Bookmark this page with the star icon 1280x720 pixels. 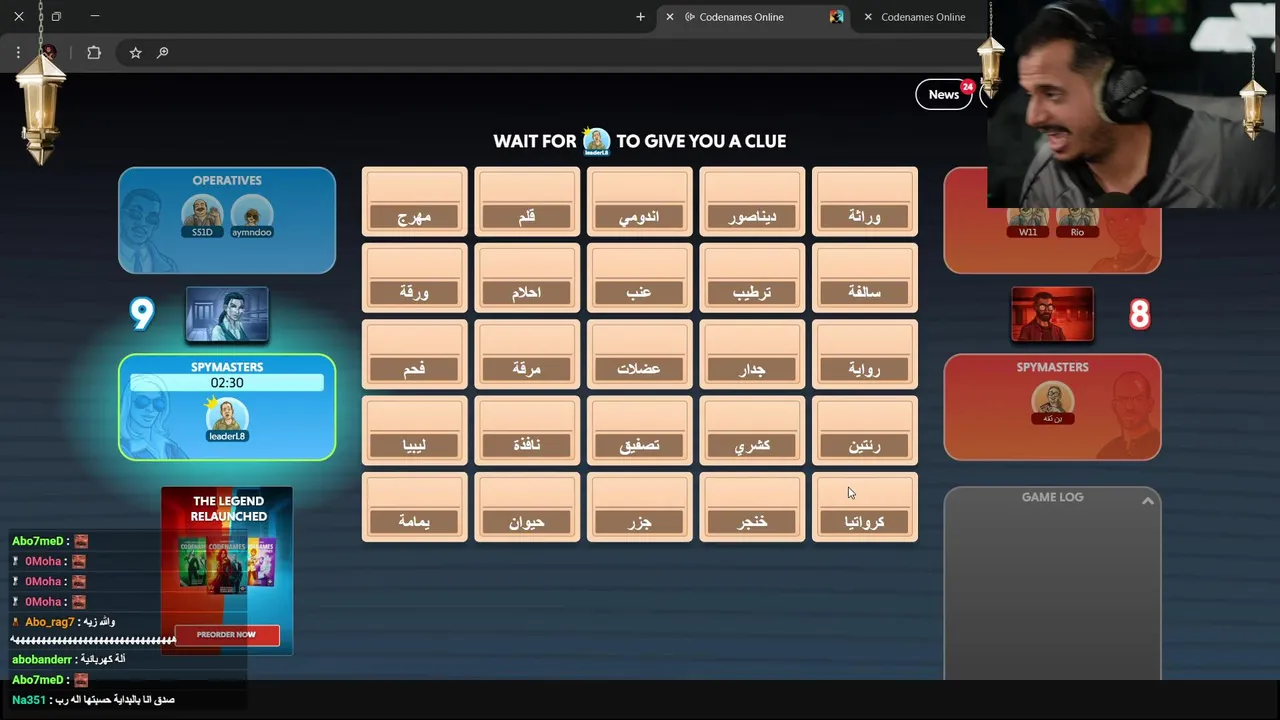[135, 53]
